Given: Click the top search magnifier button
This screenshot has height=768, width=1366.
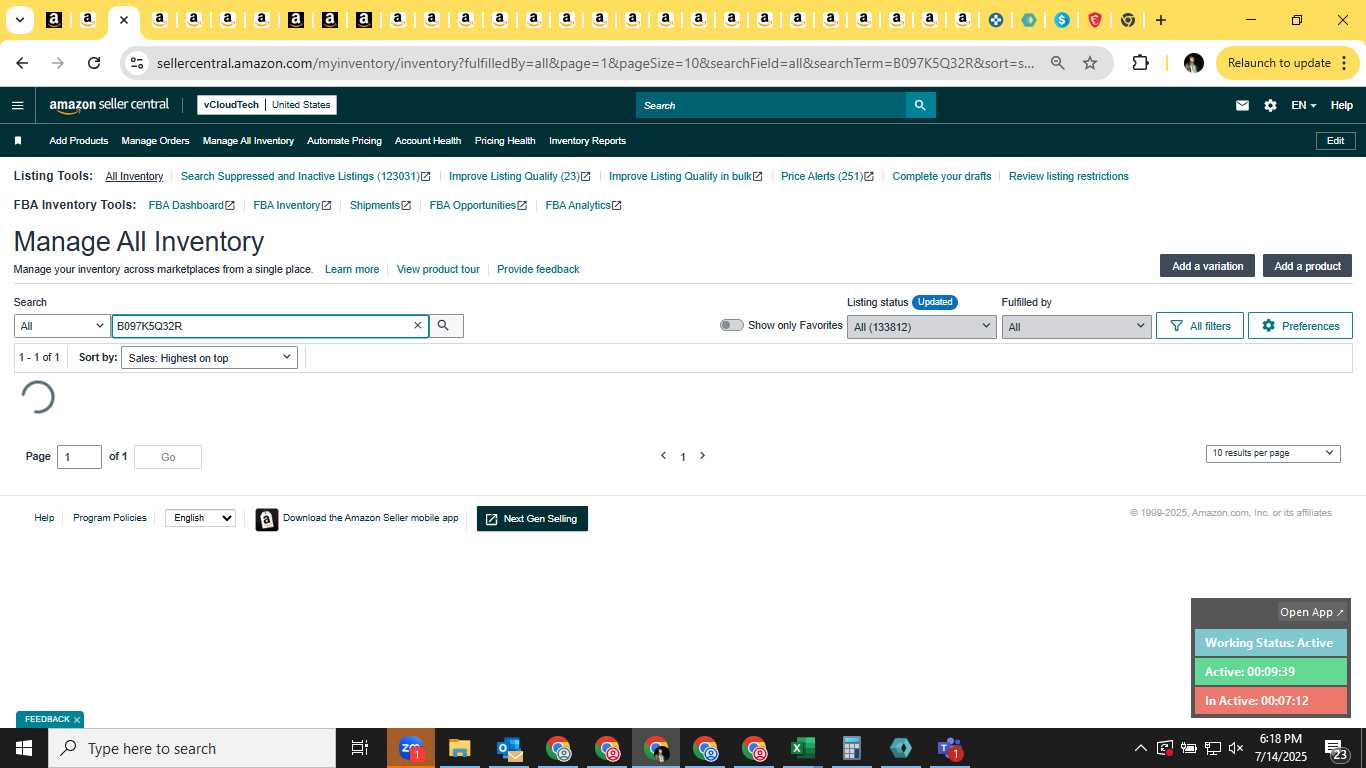Looking at the screenshot, I should coord(920,105).
